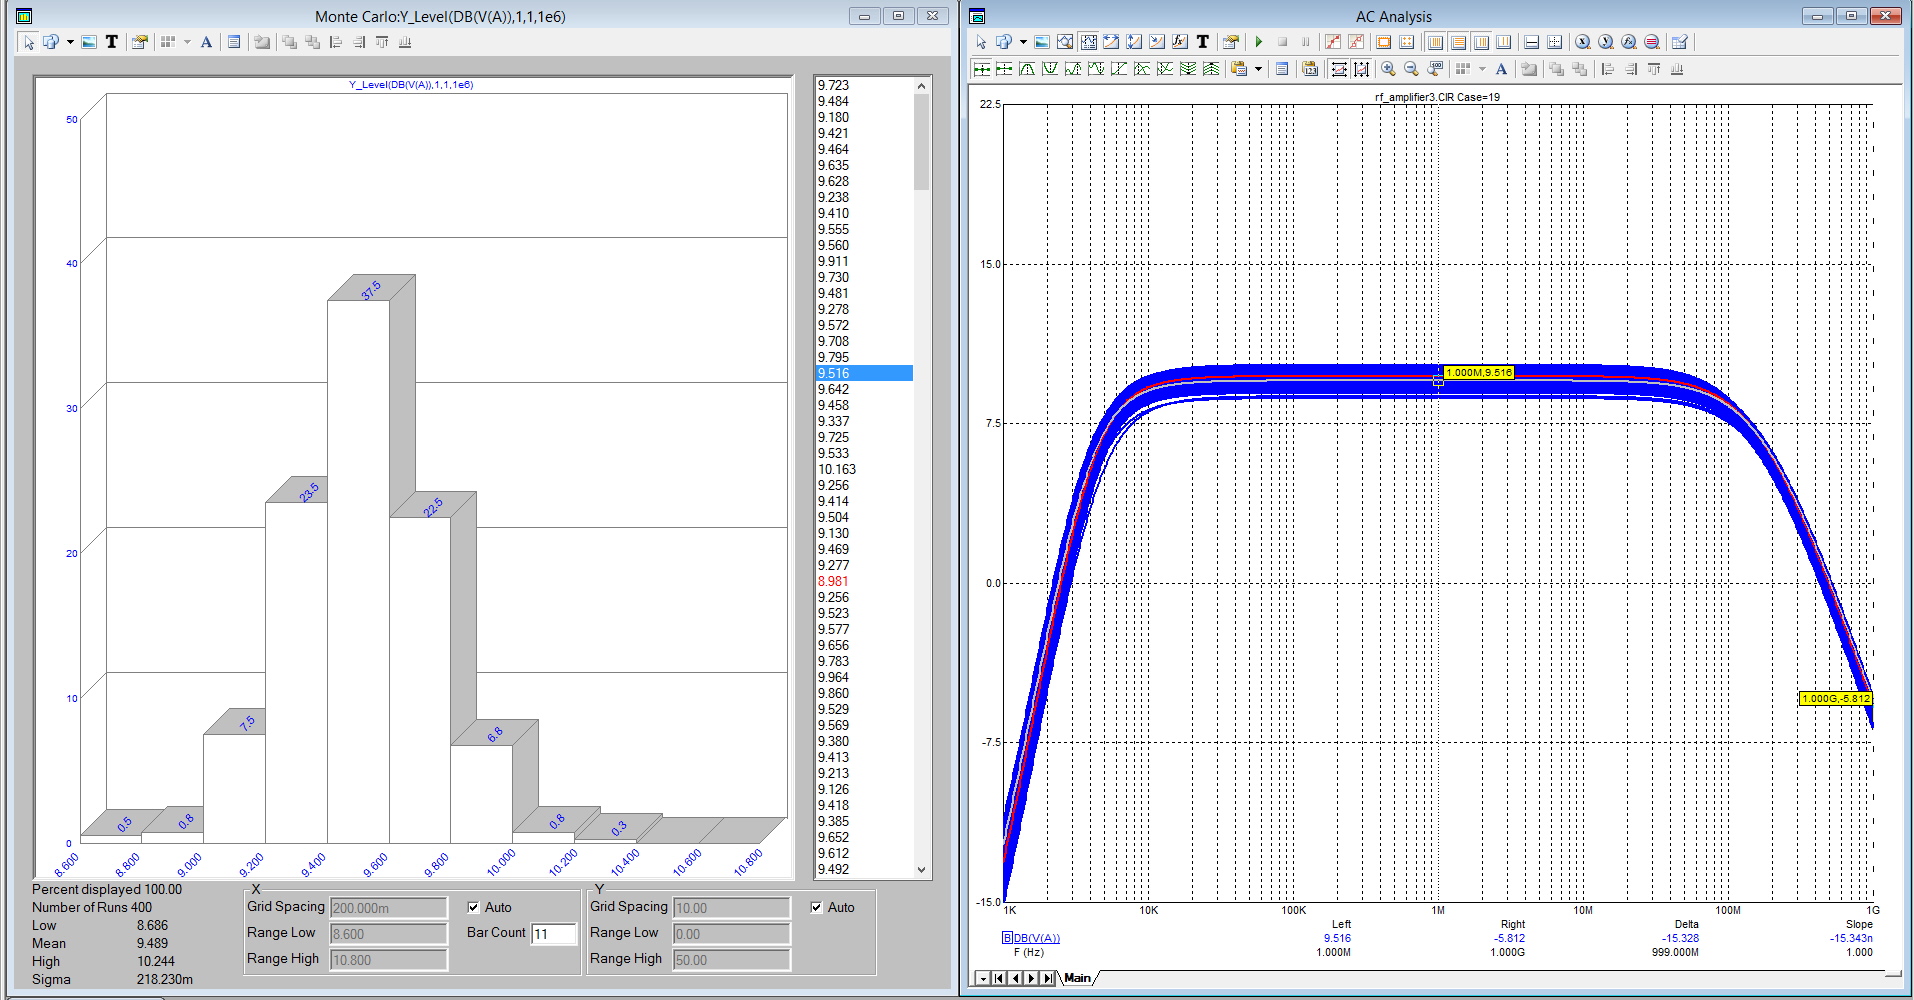
Task: Choose the bold T text tool in AC Analysis
Action: pos(1203,42)
